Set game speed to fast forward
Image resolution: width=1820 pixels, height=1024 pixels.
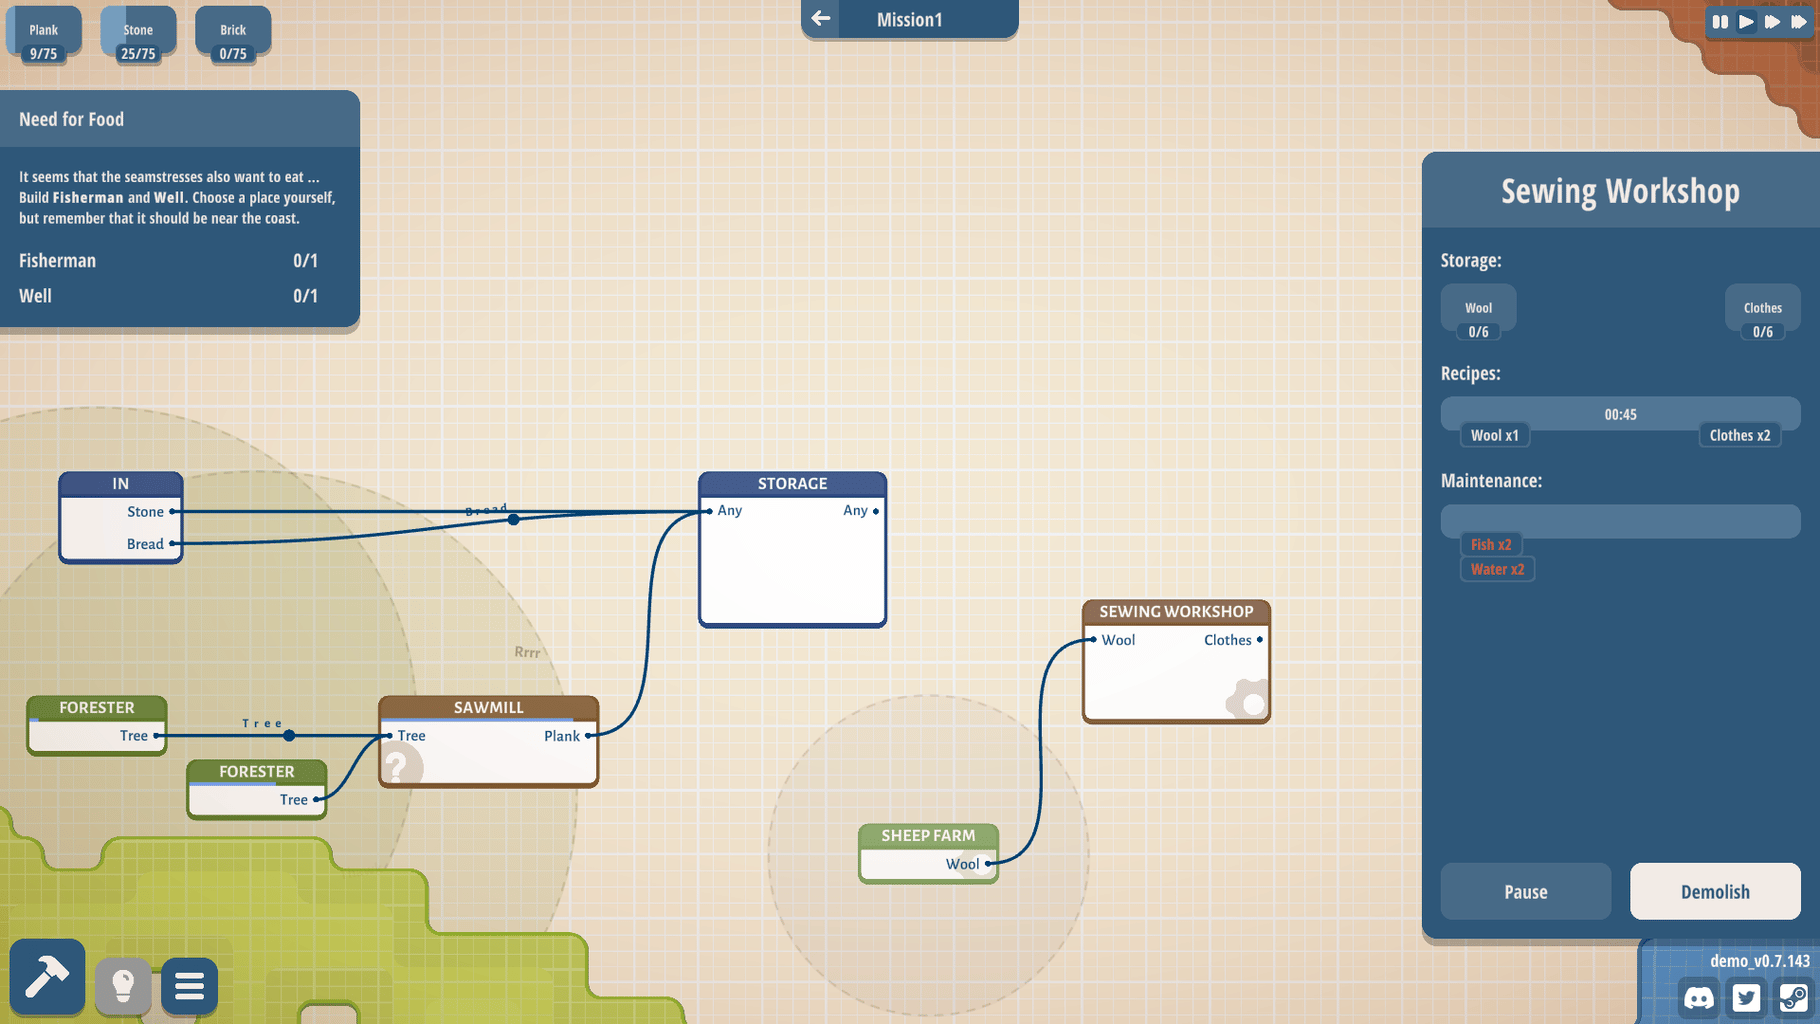coord(1772,21)
